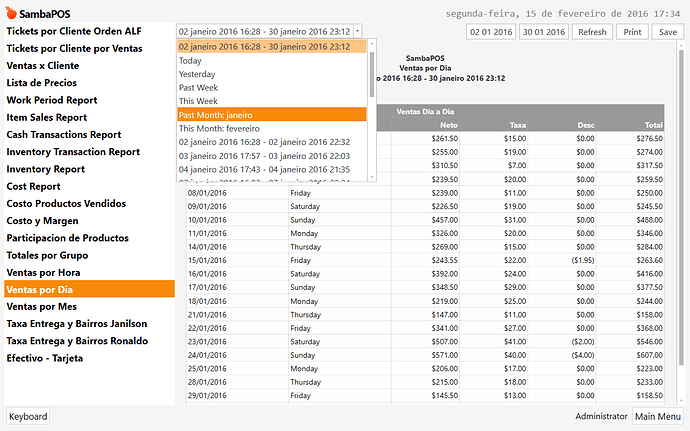Choose 'This Week' from the period list

click(x=272, y=101)
